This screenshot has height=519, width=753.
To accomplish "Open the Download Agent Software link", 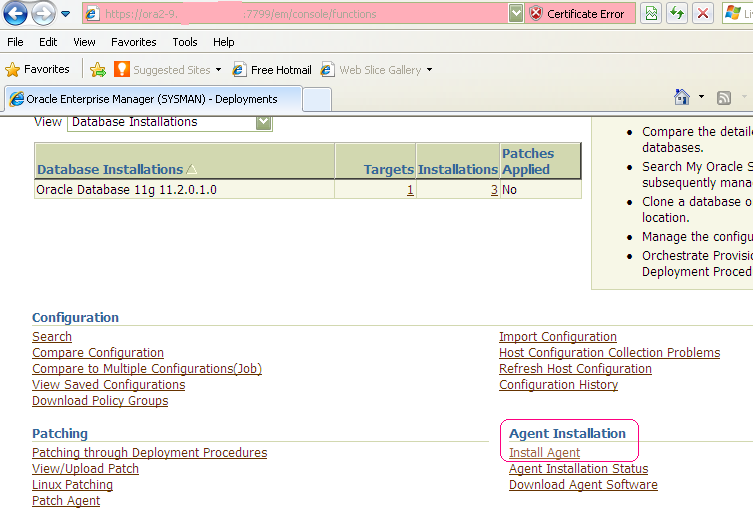I will point(583,485).
